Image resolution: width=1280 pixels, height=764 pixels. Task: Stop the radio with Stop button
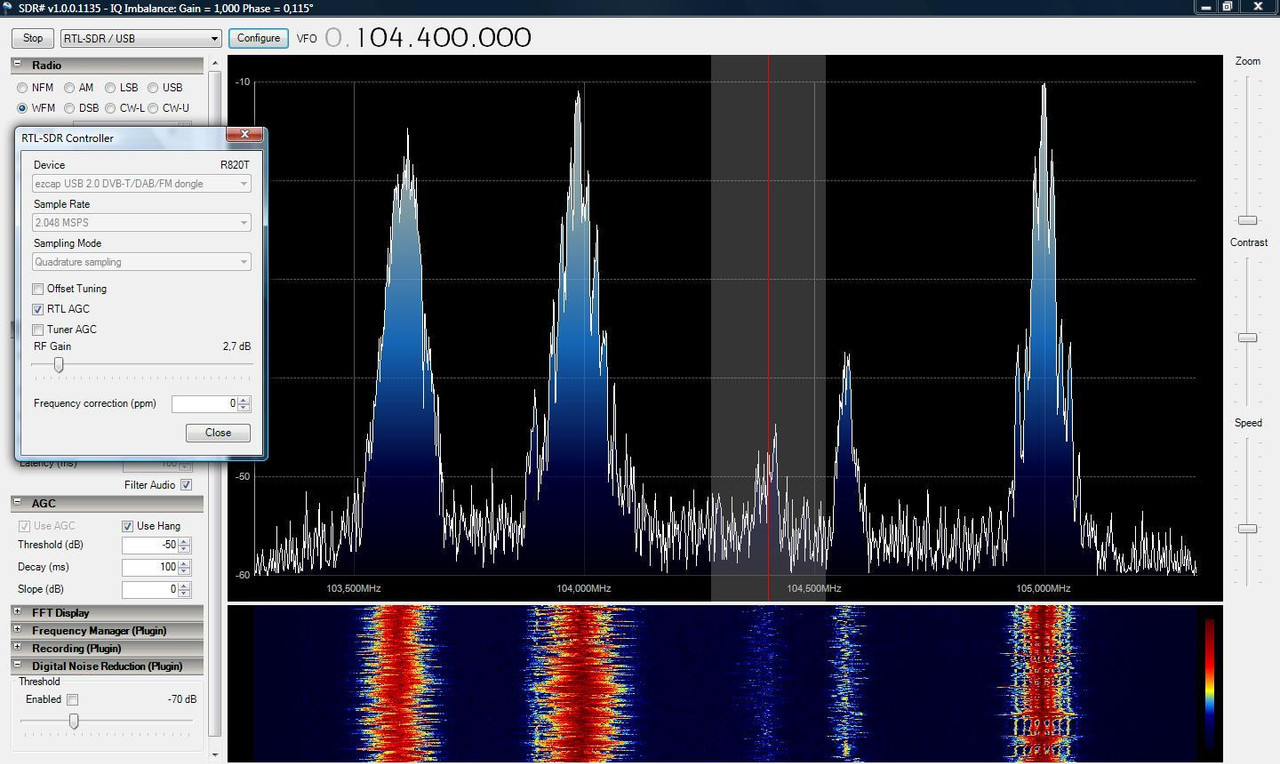tap(33, 38)
